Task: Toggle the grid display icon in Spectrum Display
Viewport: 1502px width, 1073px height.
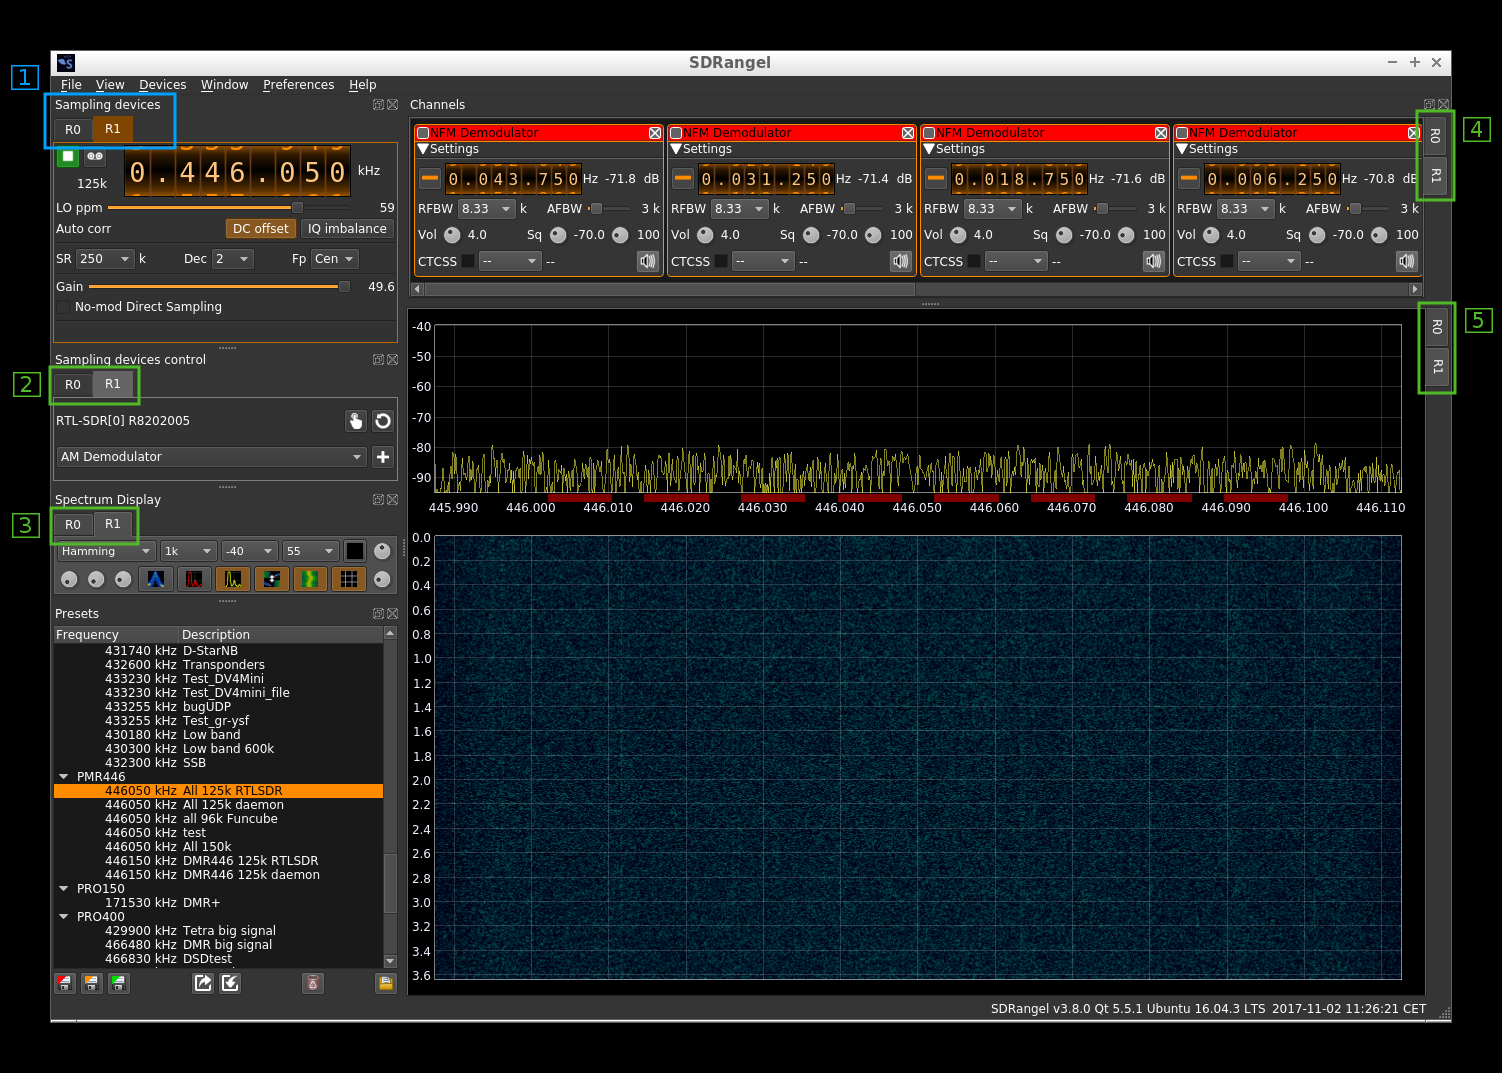Action: [x=348, y=579]
